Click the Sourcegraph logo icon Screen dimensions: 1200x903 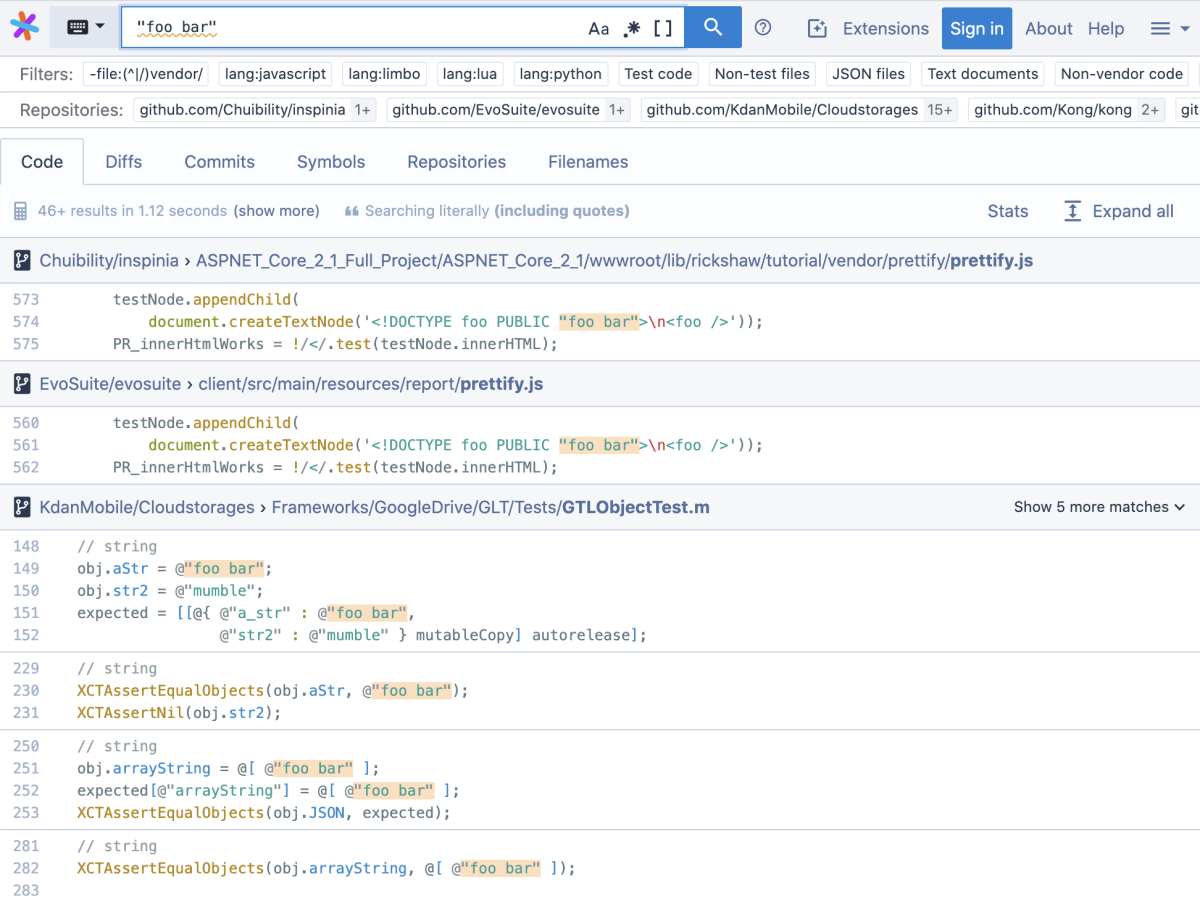tap(25, 27)
